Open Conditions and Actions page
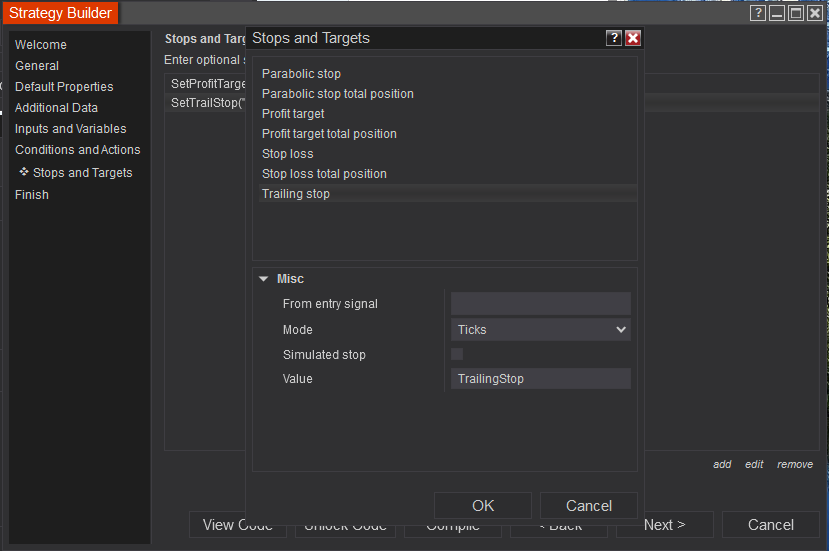Screen dimensions: 829x551 pyautogui.click(x=78, y=150)
